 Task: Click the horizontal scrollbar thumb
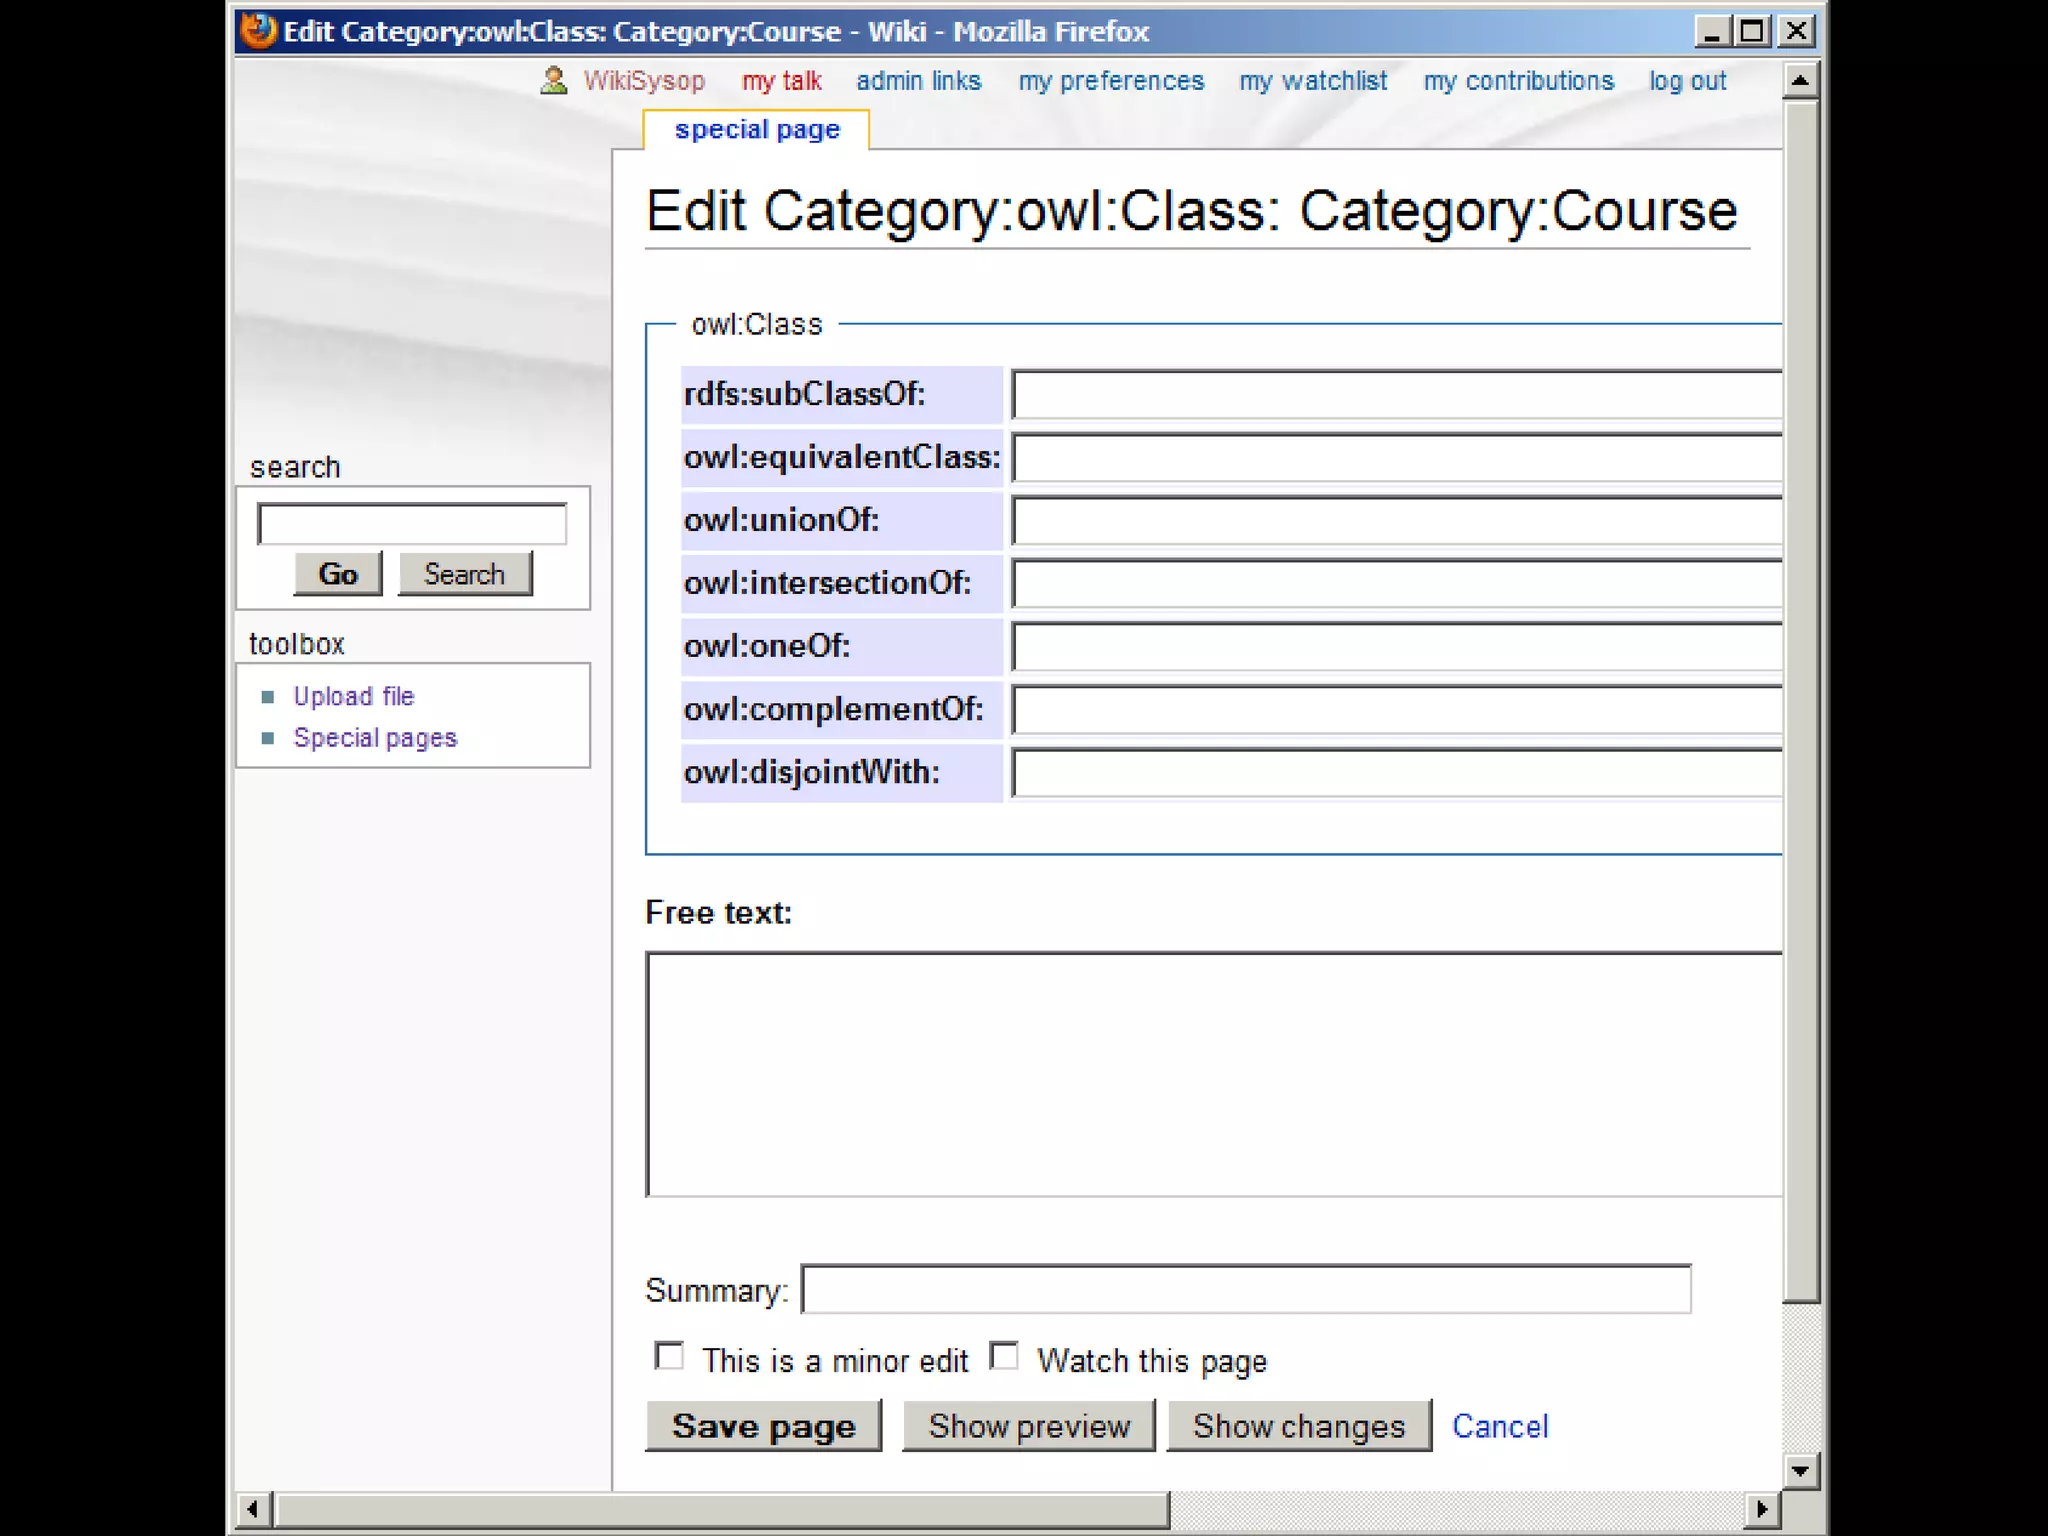point(720,1508)
